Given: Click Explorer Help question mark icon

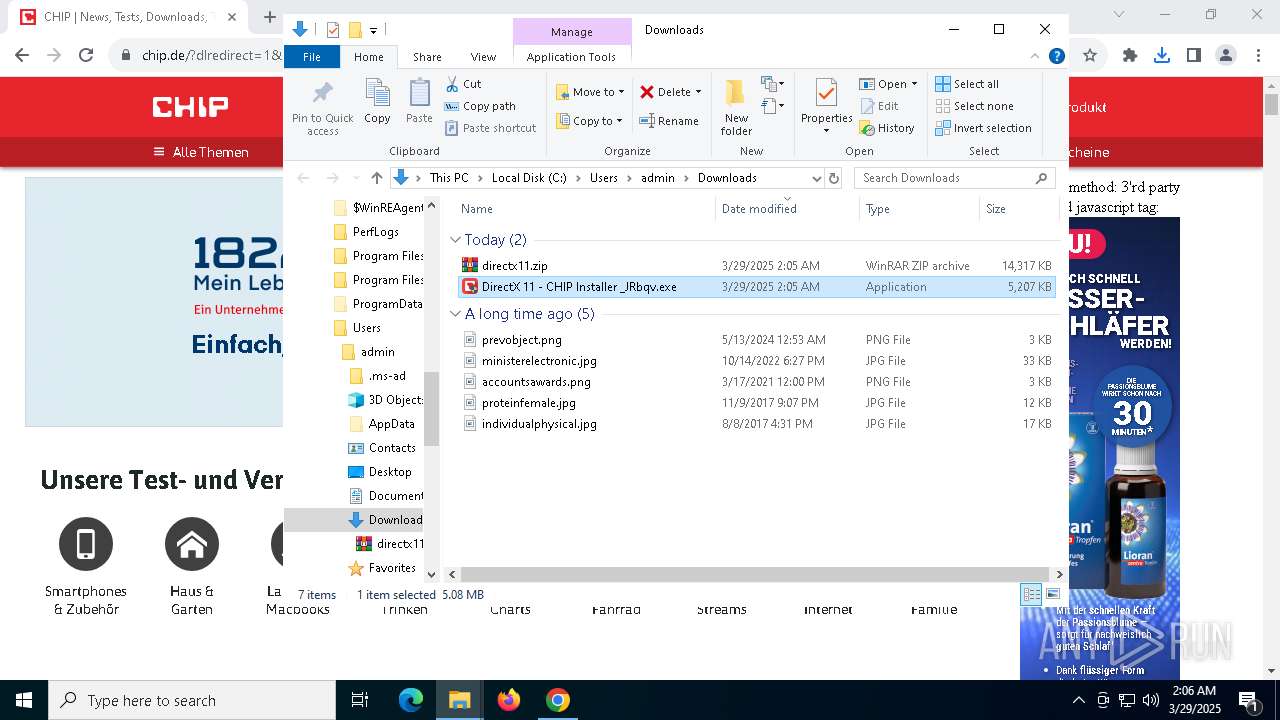Looking at the screenshot, I should [x=1056, y=57].
